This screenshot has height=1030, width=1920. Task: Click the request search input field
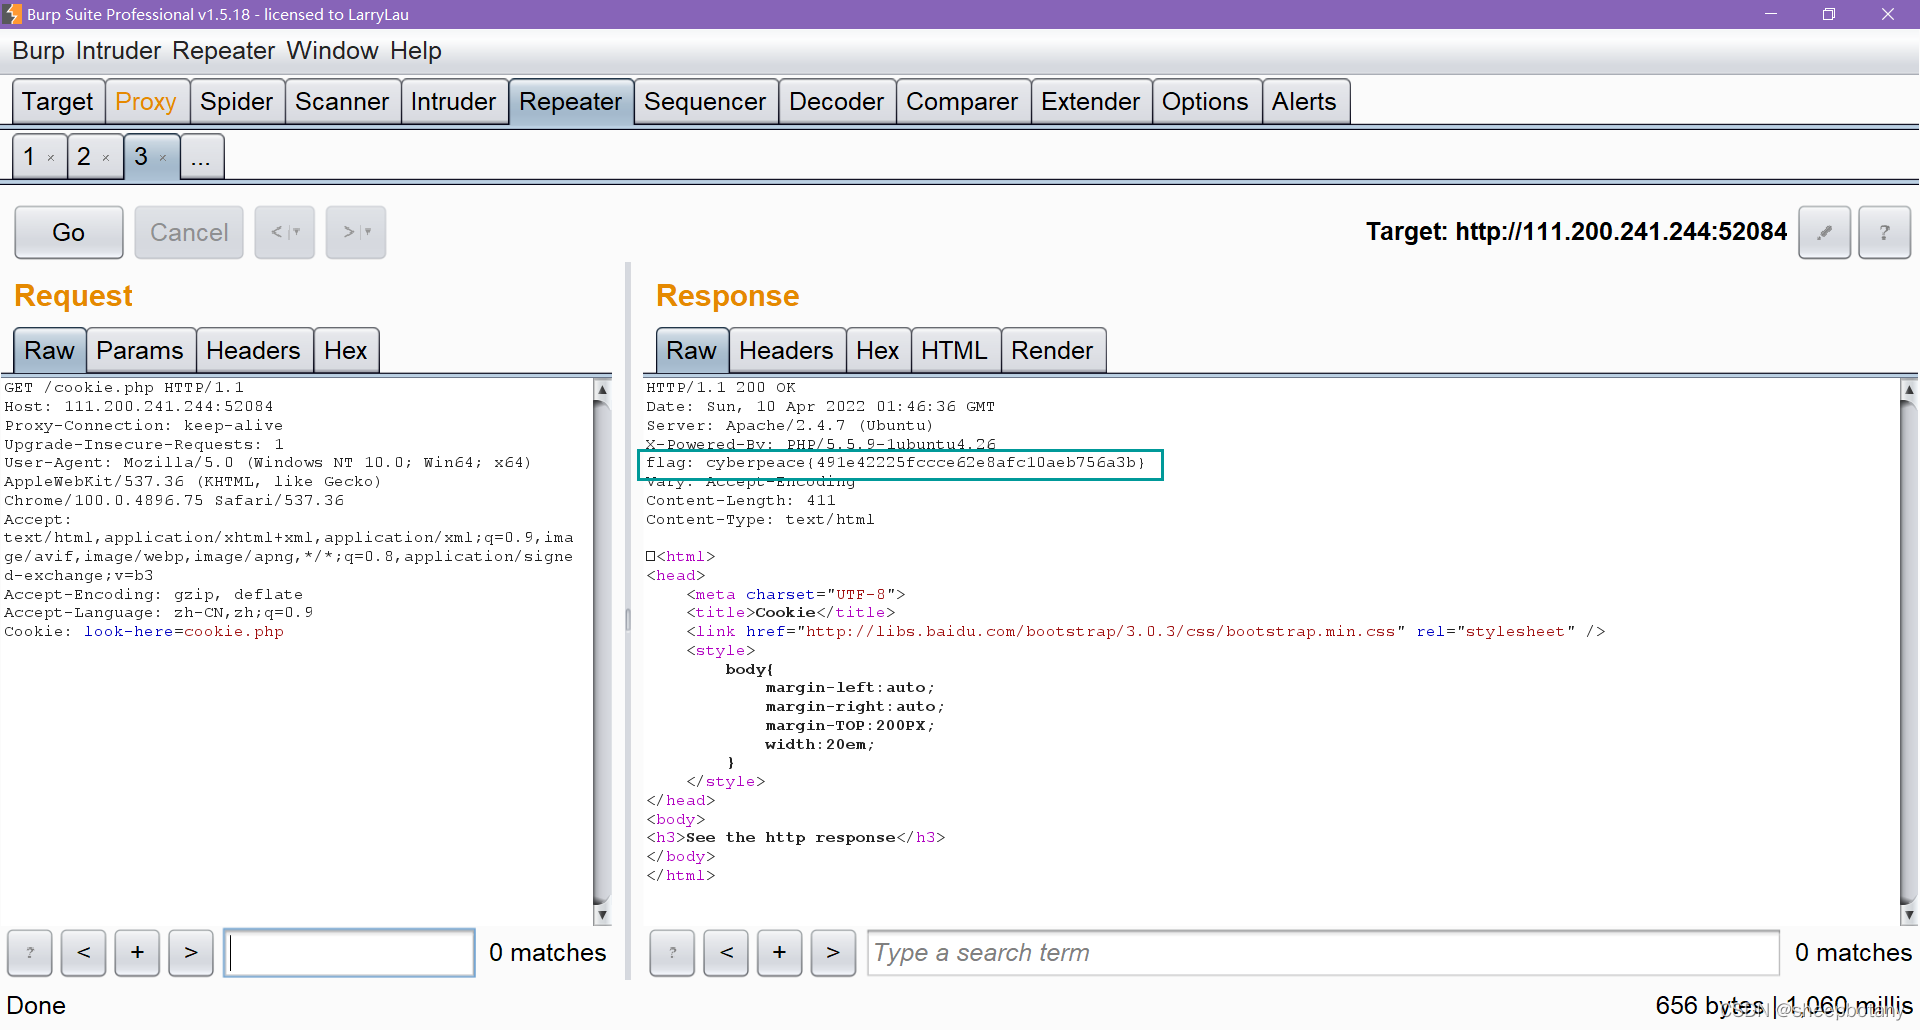pyautogui.click(x=349, y=953)
